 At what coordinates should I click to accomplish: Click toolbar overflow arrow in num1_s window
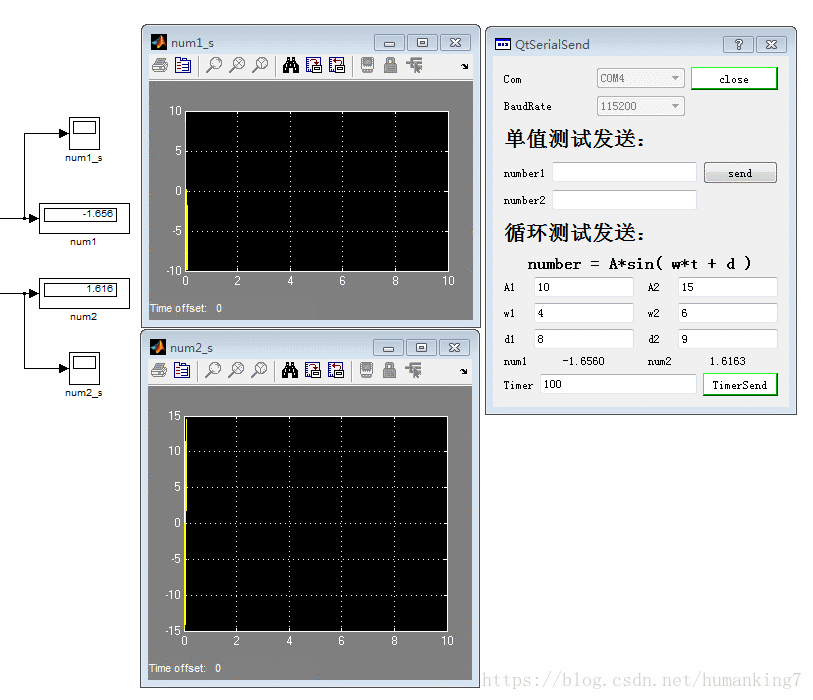[465, 66]
